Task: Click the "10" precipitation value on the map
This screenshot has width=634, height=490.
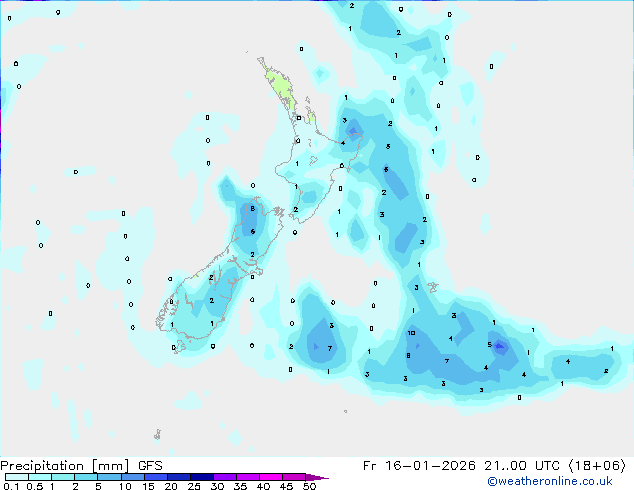Action: click(411, 333)
